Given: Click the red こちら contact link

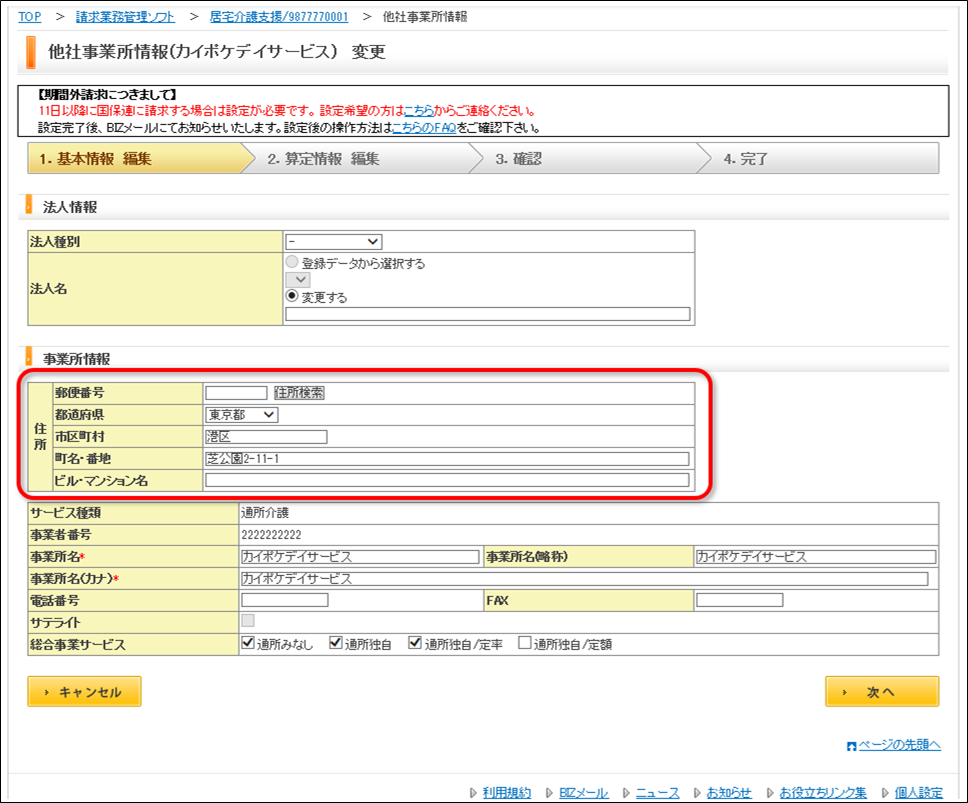Looking at the screenshot, I should tap(419, 111).
